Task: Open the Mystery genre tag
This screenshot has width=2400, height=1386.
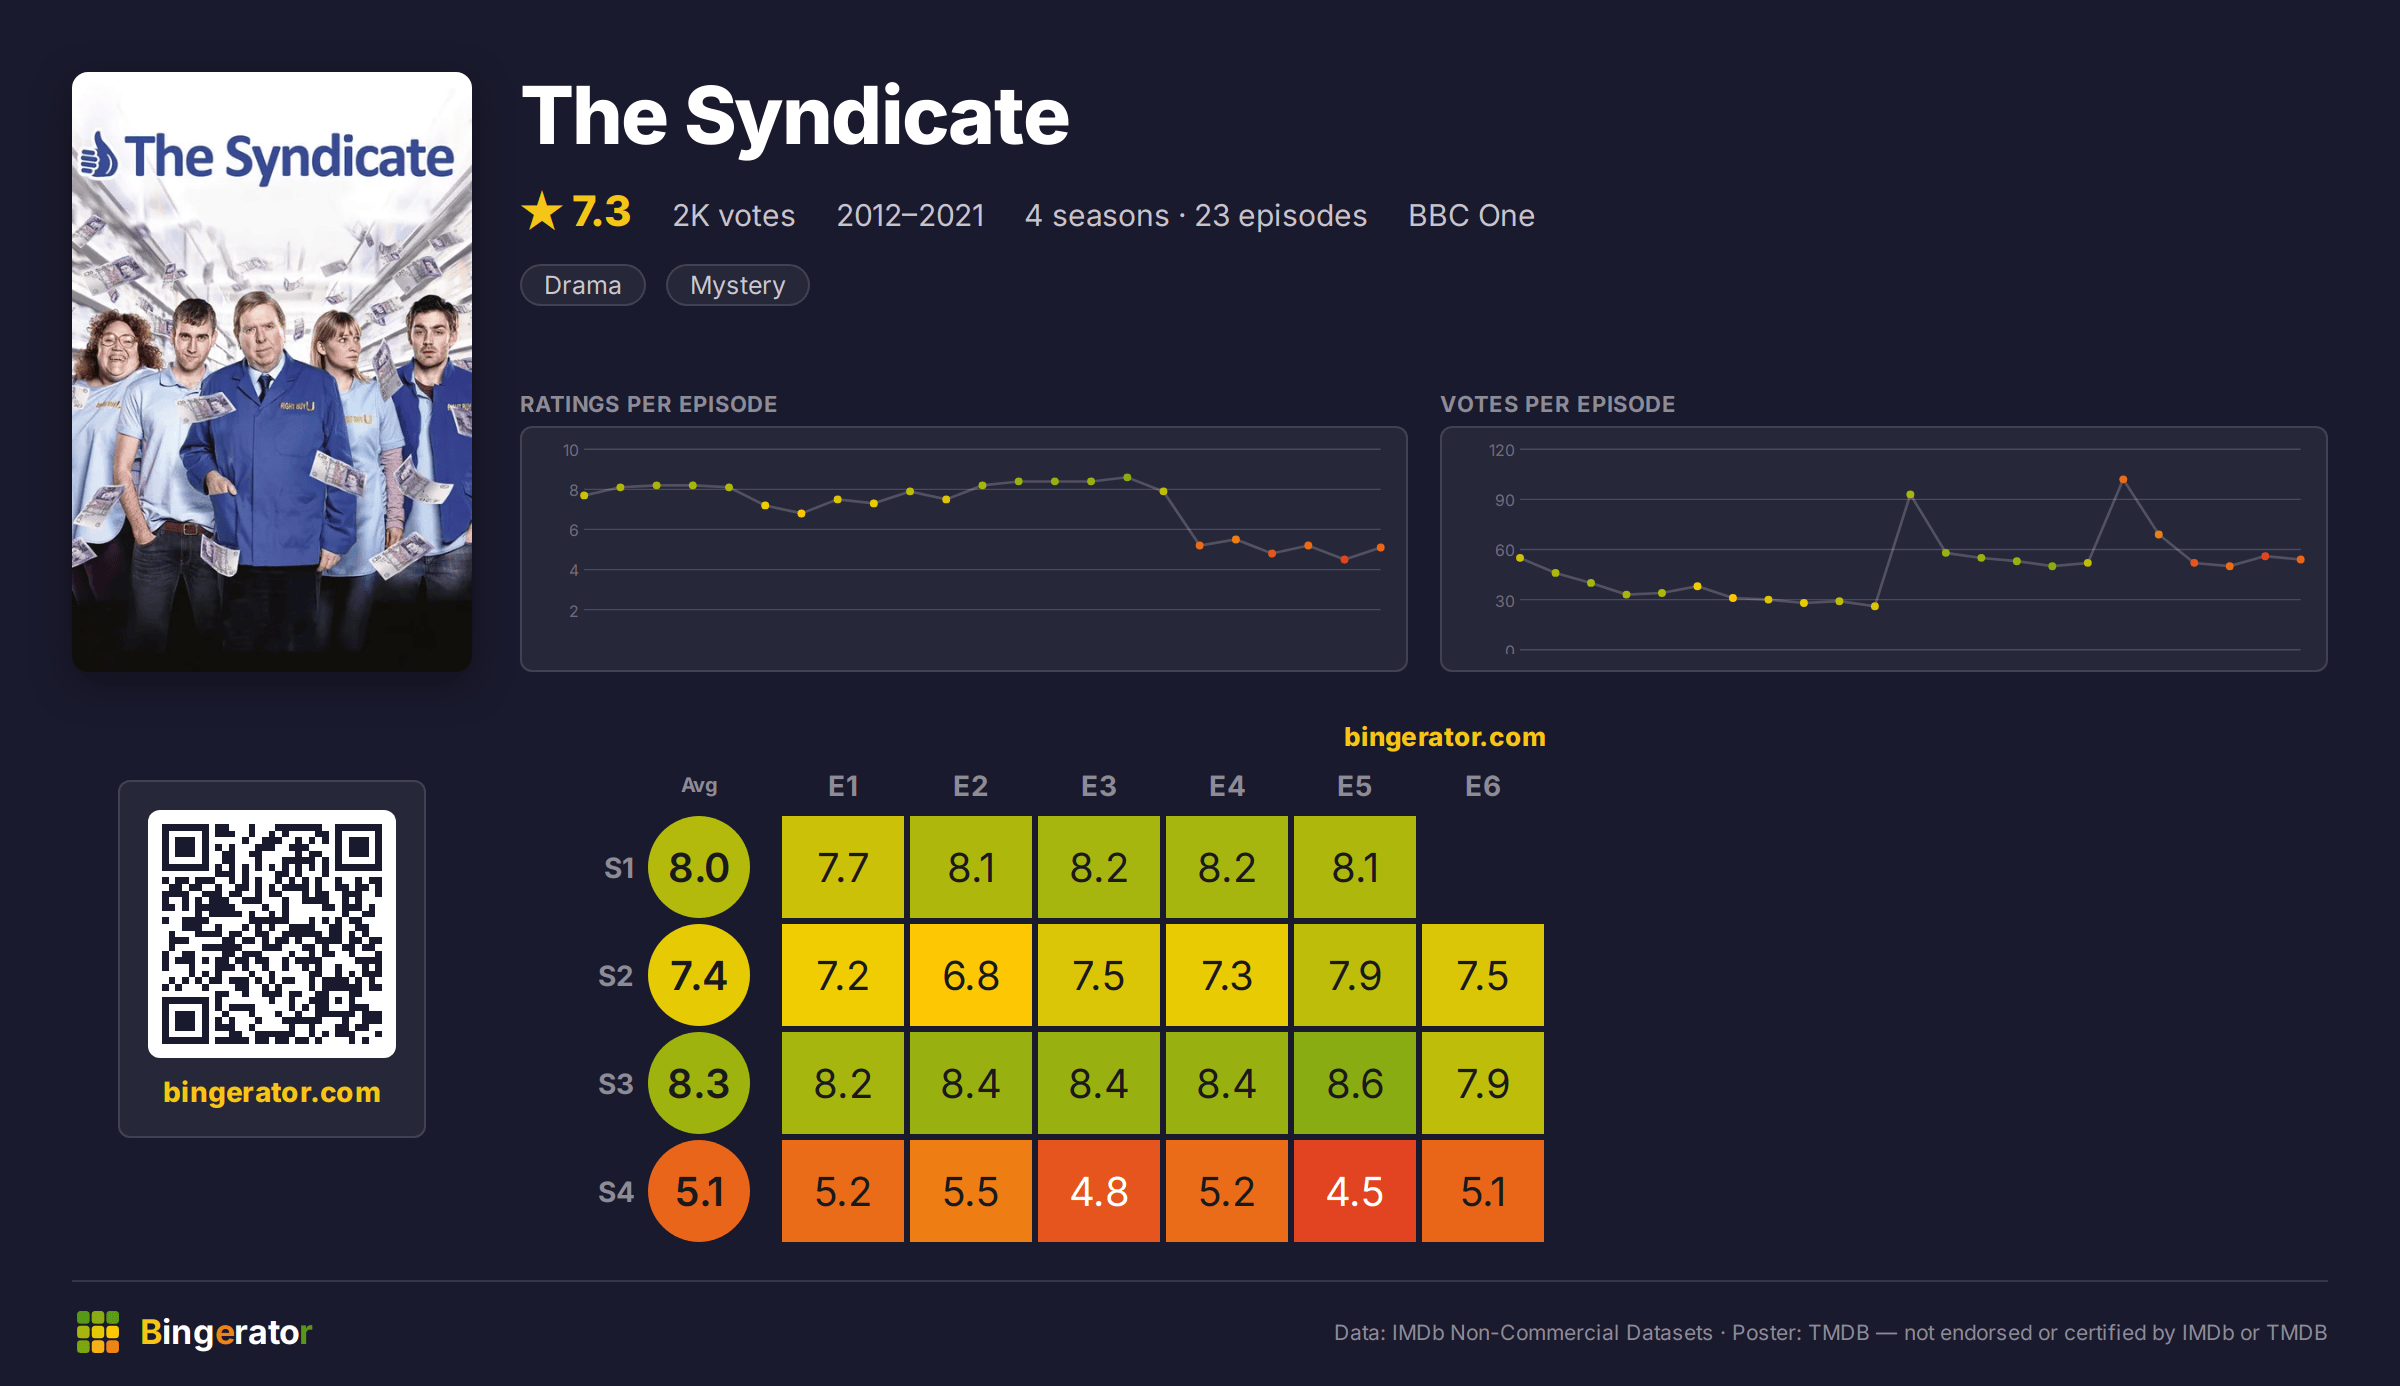Action: tap(738, 285)
